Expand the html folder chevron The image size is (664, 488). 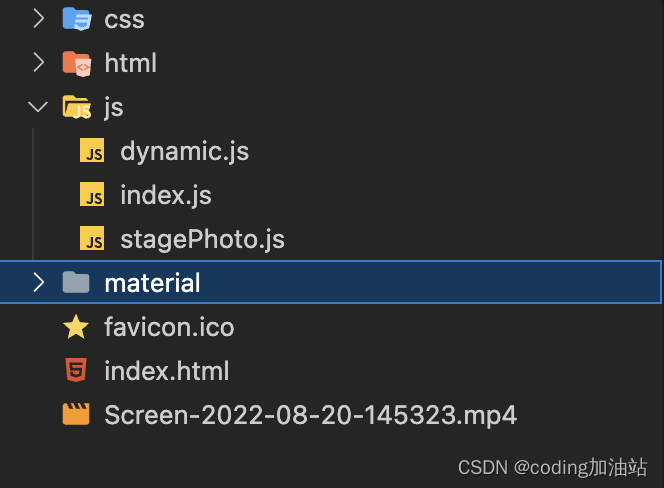pos(39,63)
